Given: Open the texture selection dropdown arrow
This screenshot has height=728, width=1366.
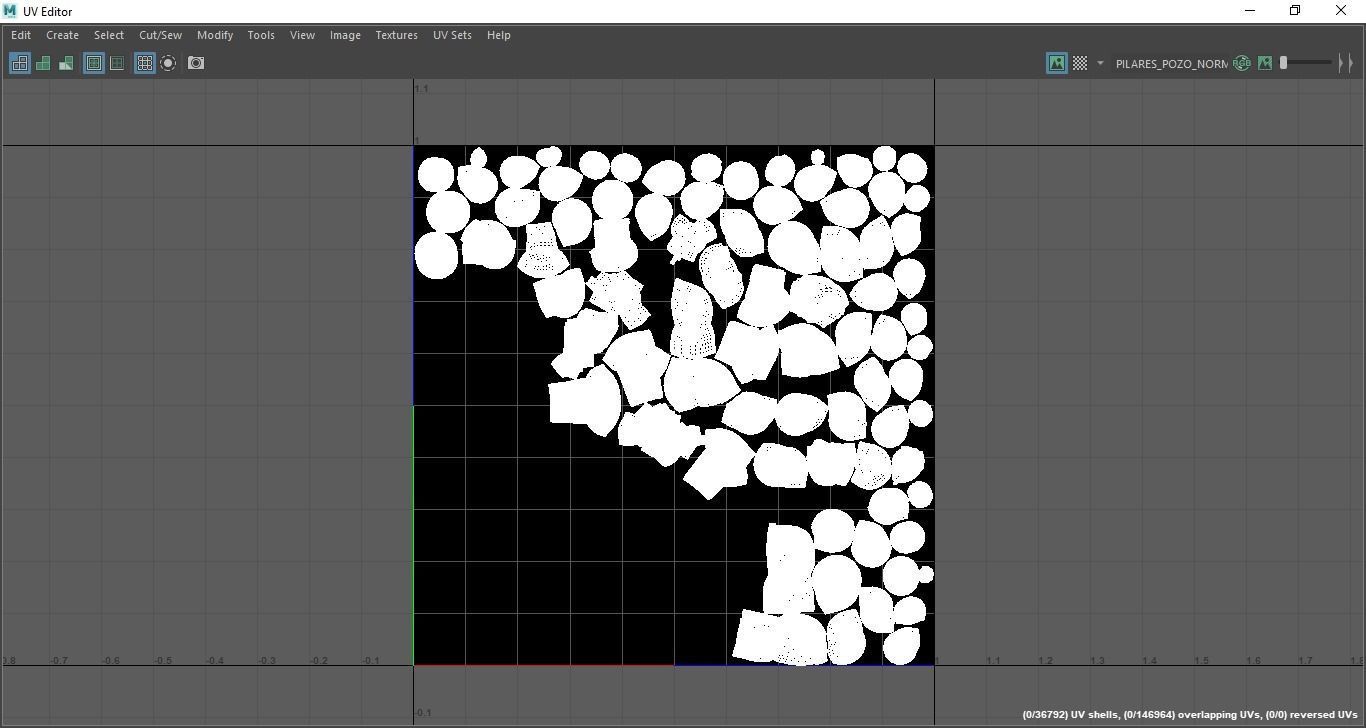Looking at the screenshot, I should 1100,63.
